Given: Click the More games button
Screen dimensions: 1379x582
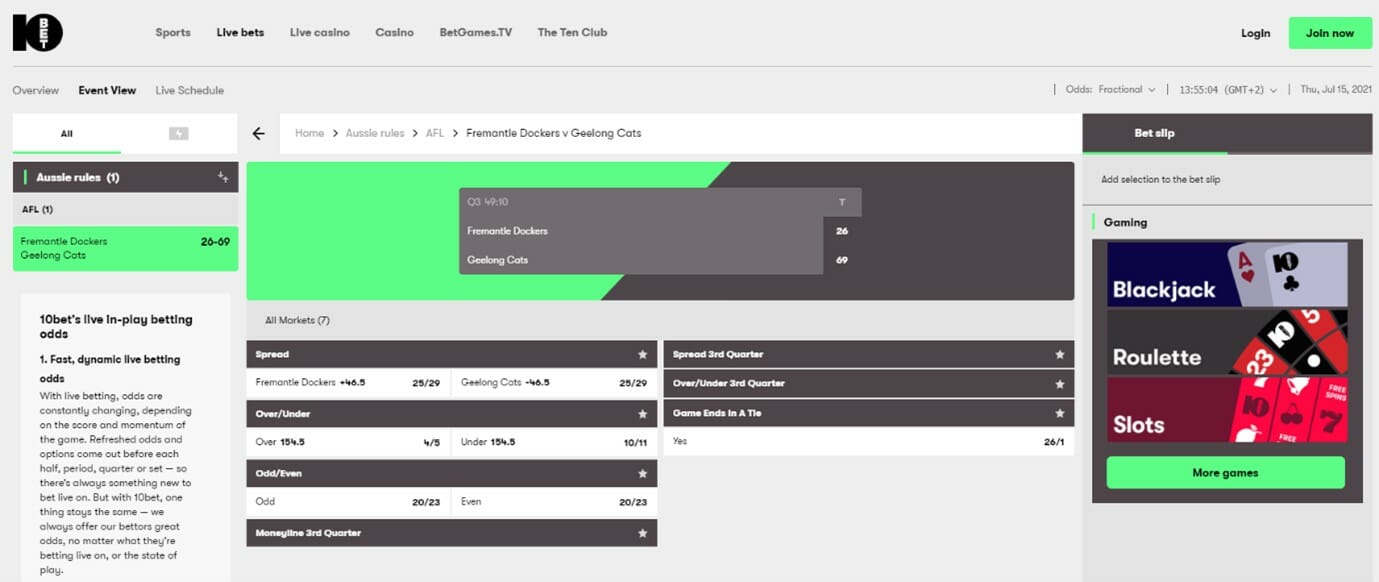Looking at the screenshot, I should point(1225,473).
